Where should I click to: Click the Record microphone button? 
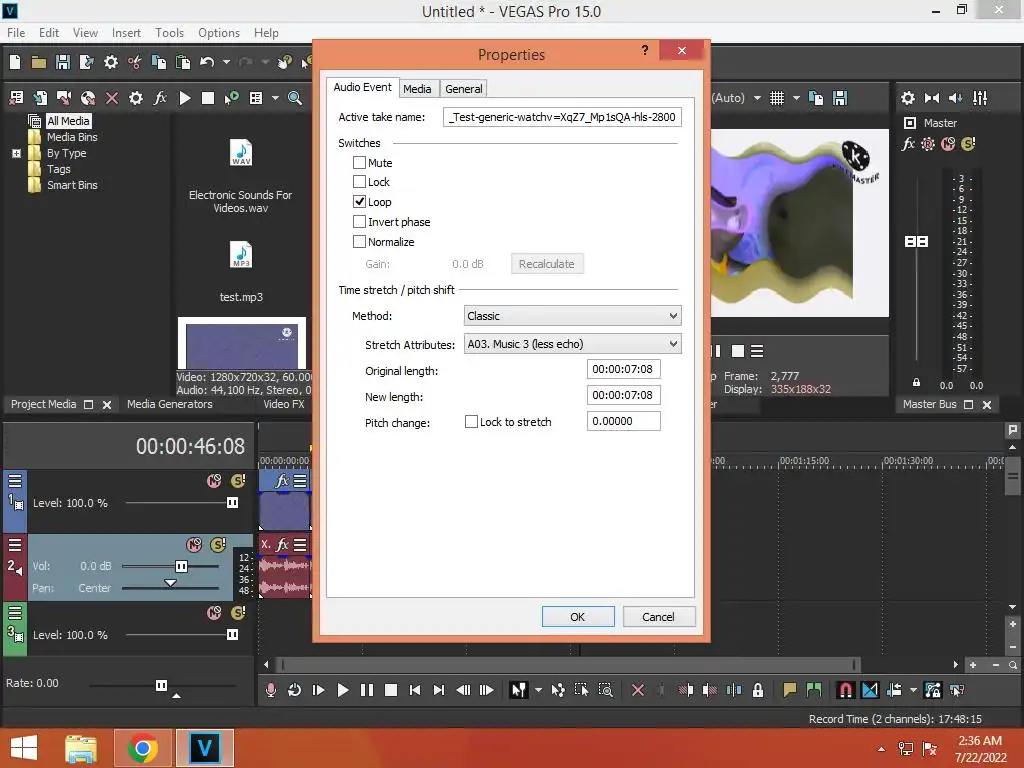270,690
